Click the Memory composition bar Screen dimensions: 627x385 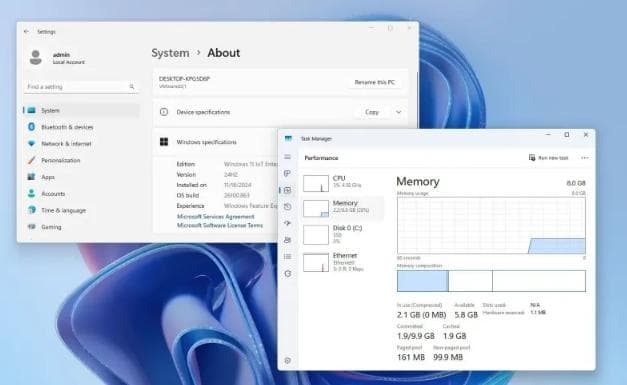(x=491, y=281)
